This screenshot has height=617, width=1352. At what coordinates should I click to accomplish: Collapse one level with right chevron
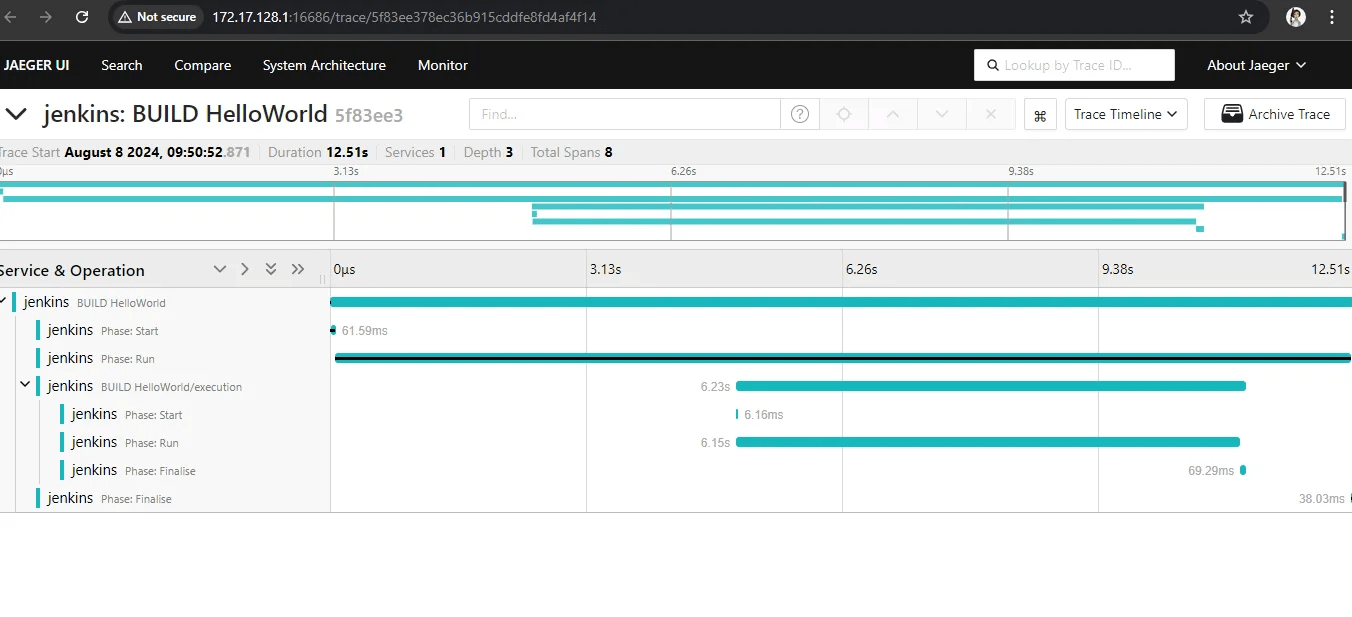coord(245,270)
